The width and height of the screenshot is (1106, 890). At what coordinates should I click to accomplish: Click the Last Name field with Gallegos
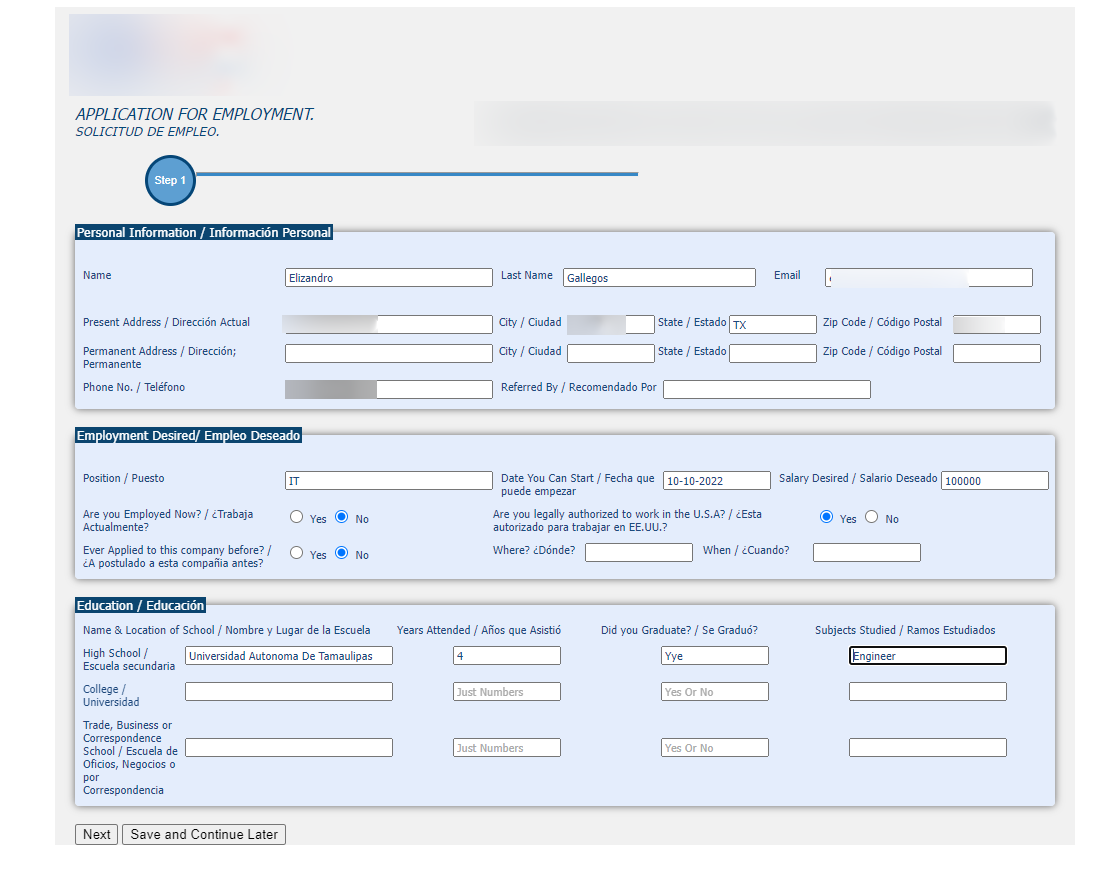pyautogui.click(x=660, y=277)
